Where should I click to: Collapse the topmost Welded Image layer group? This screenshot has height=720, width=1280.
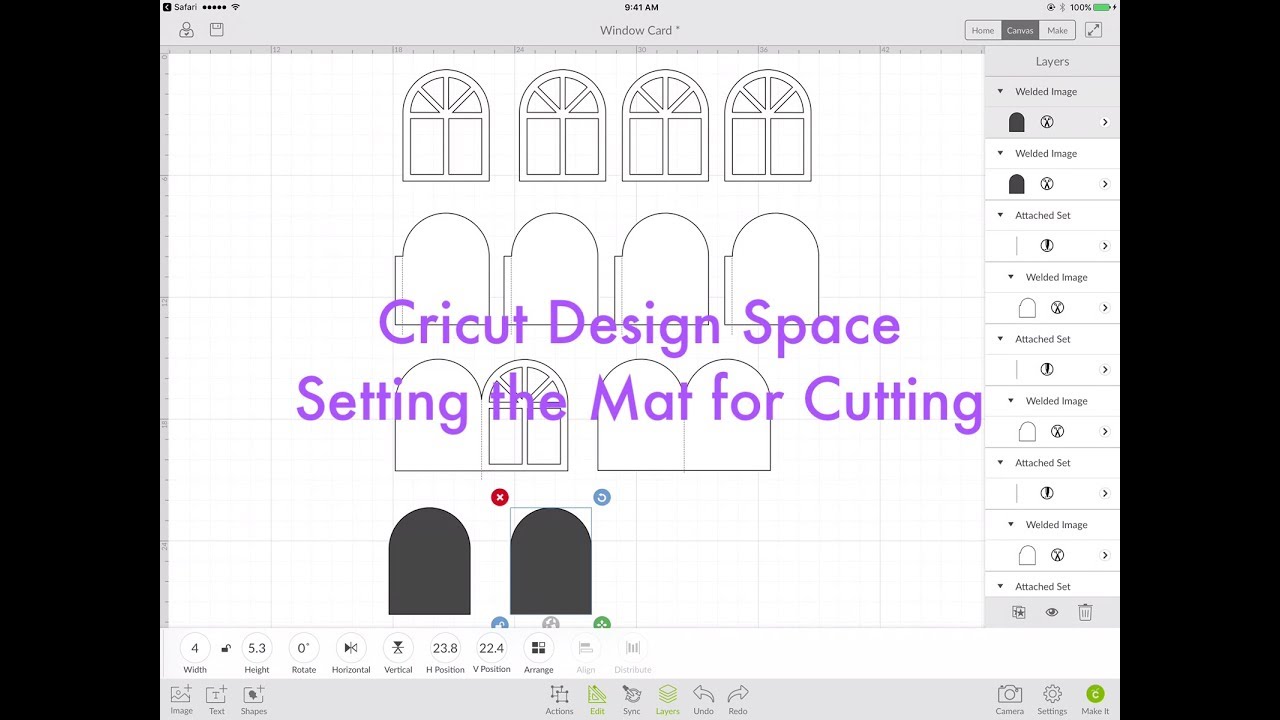[x=1000, y=91]
